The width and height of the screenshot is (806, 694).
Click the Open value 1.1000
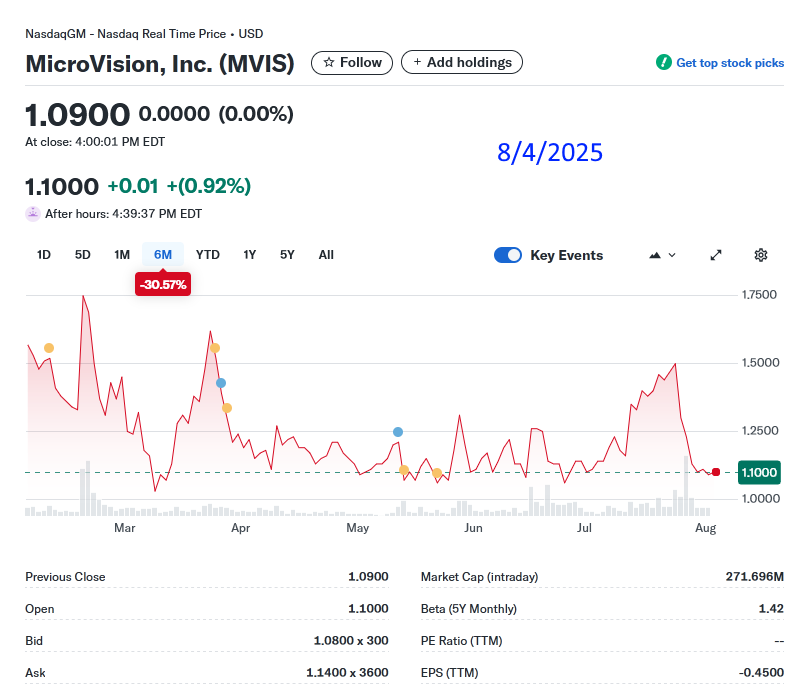(368, 608)
